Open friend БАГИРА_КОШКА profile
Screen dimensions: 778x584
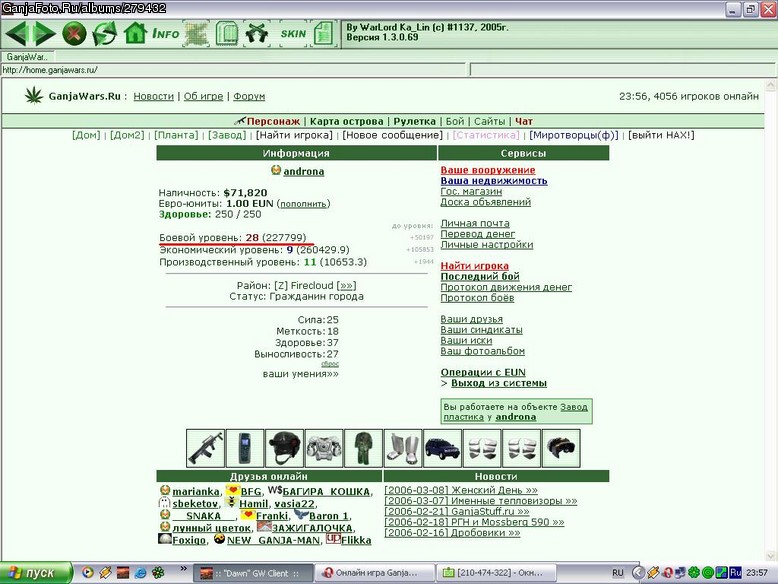tap(325, 492)
